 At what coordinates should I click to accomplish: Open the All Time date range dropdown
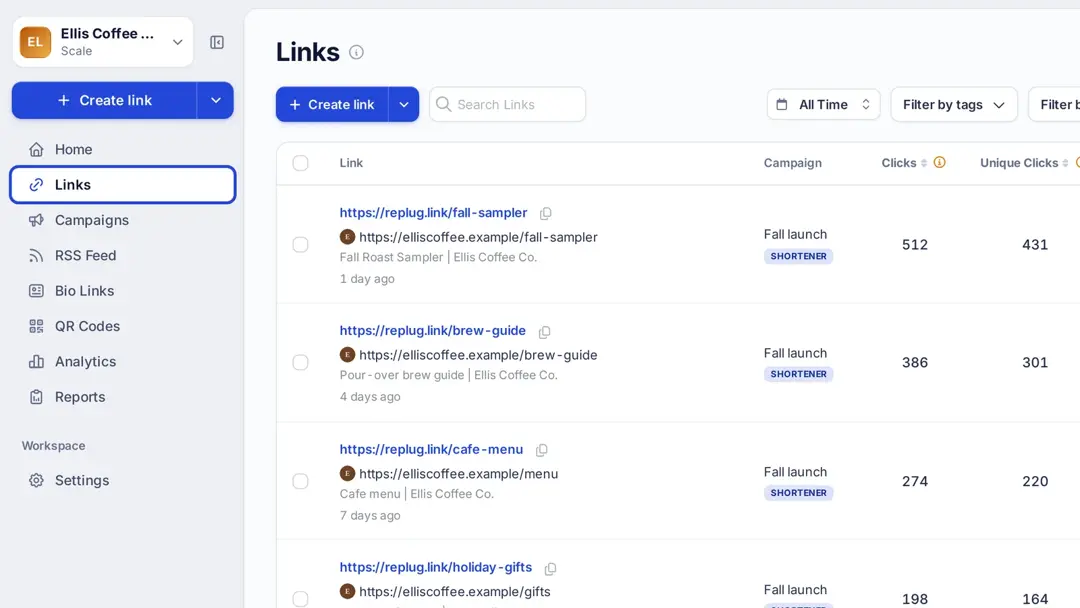coord(824,105)
